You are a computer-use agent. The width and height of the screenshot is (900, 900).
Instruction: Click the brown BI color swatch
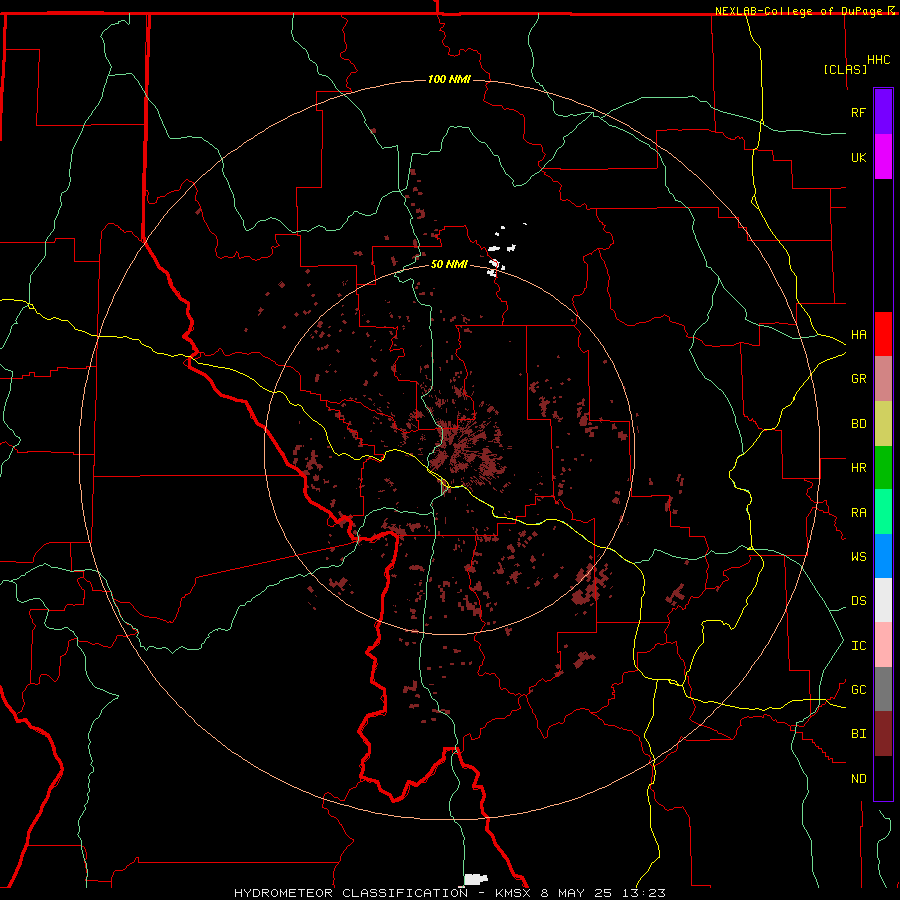pos(883,734)
